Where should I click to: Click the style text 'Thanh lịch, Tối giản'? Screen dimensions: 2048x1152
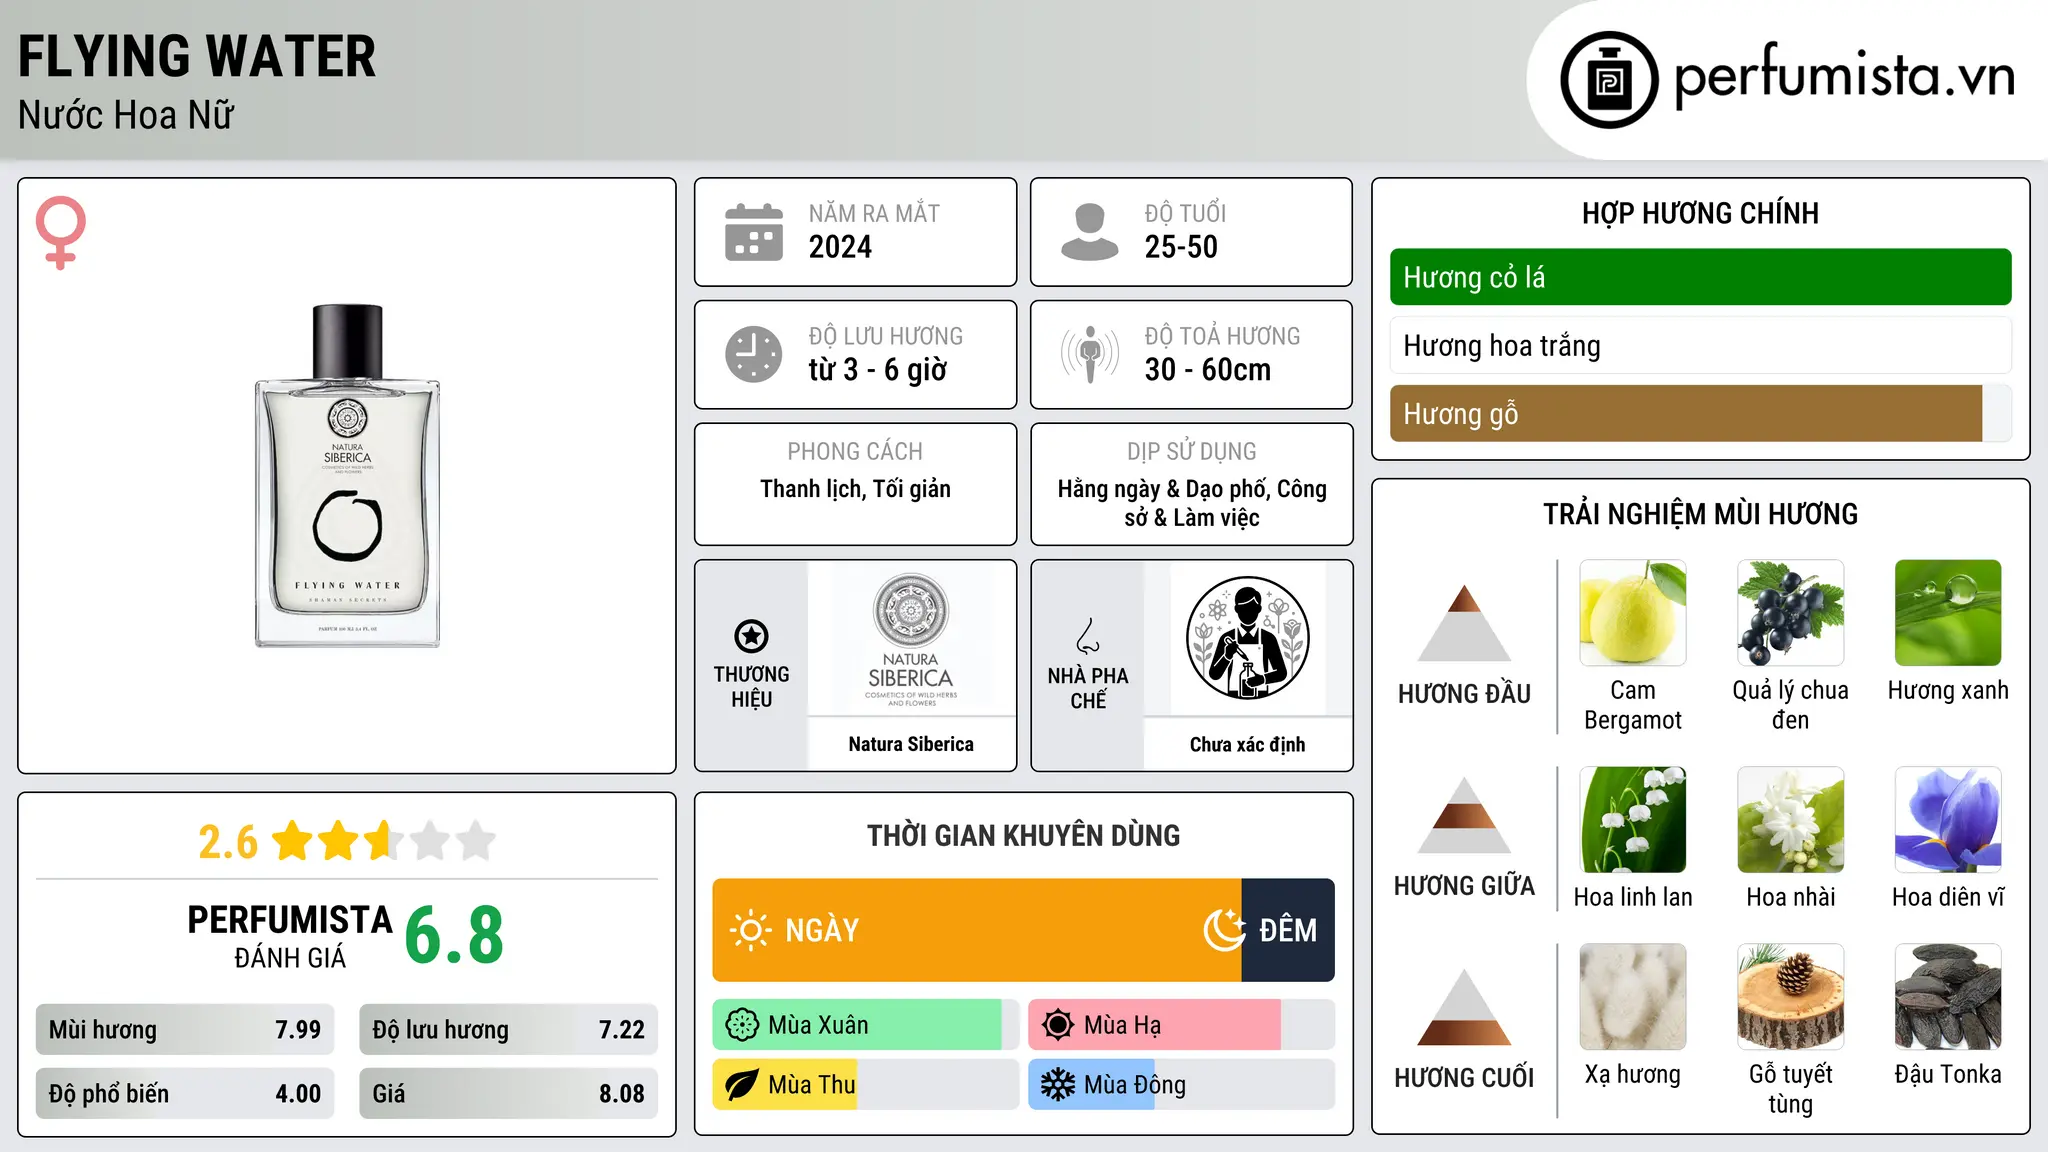tap(855, 489)
